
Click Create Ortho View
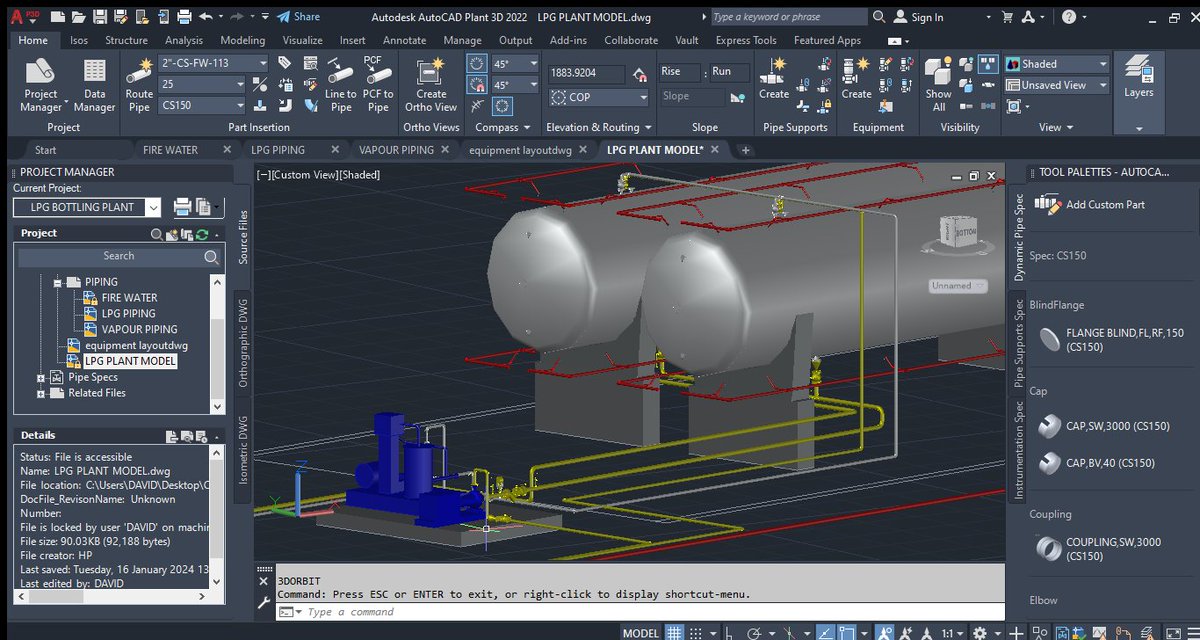pyautogui.click(x=431, y=85)
